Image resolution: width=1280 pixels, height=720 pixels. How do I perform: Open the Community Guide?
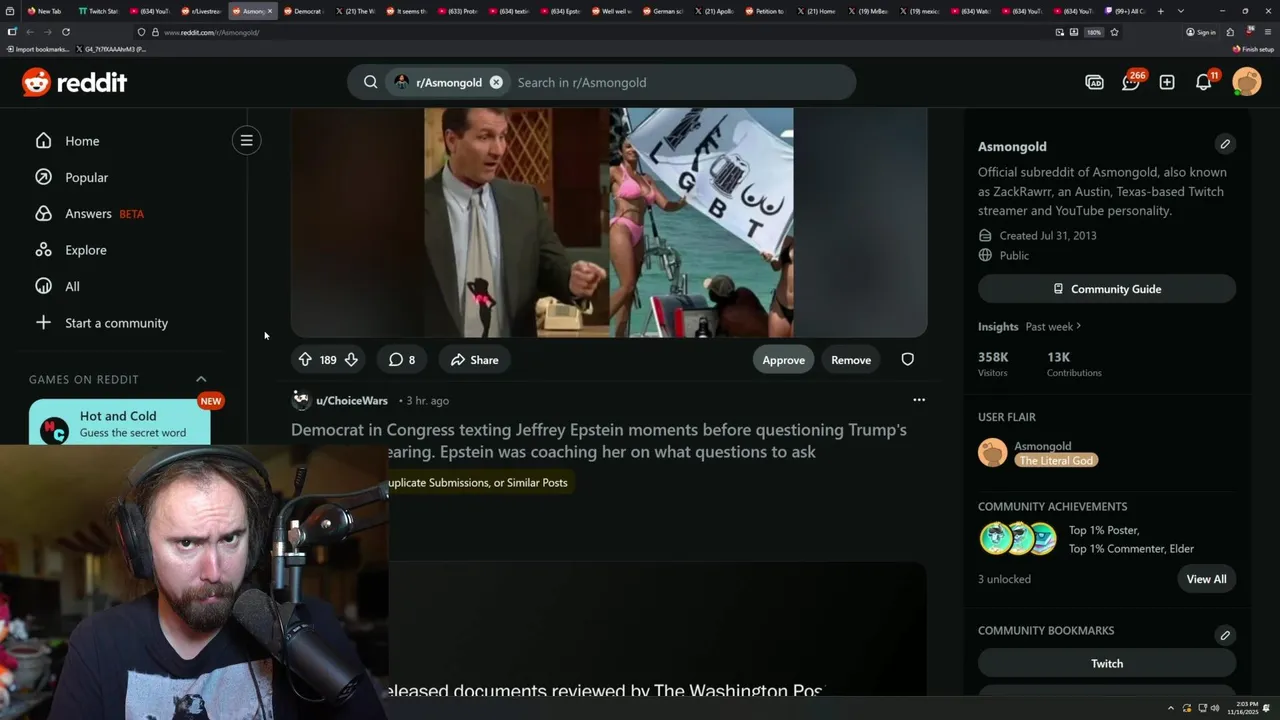(1107, 289)
